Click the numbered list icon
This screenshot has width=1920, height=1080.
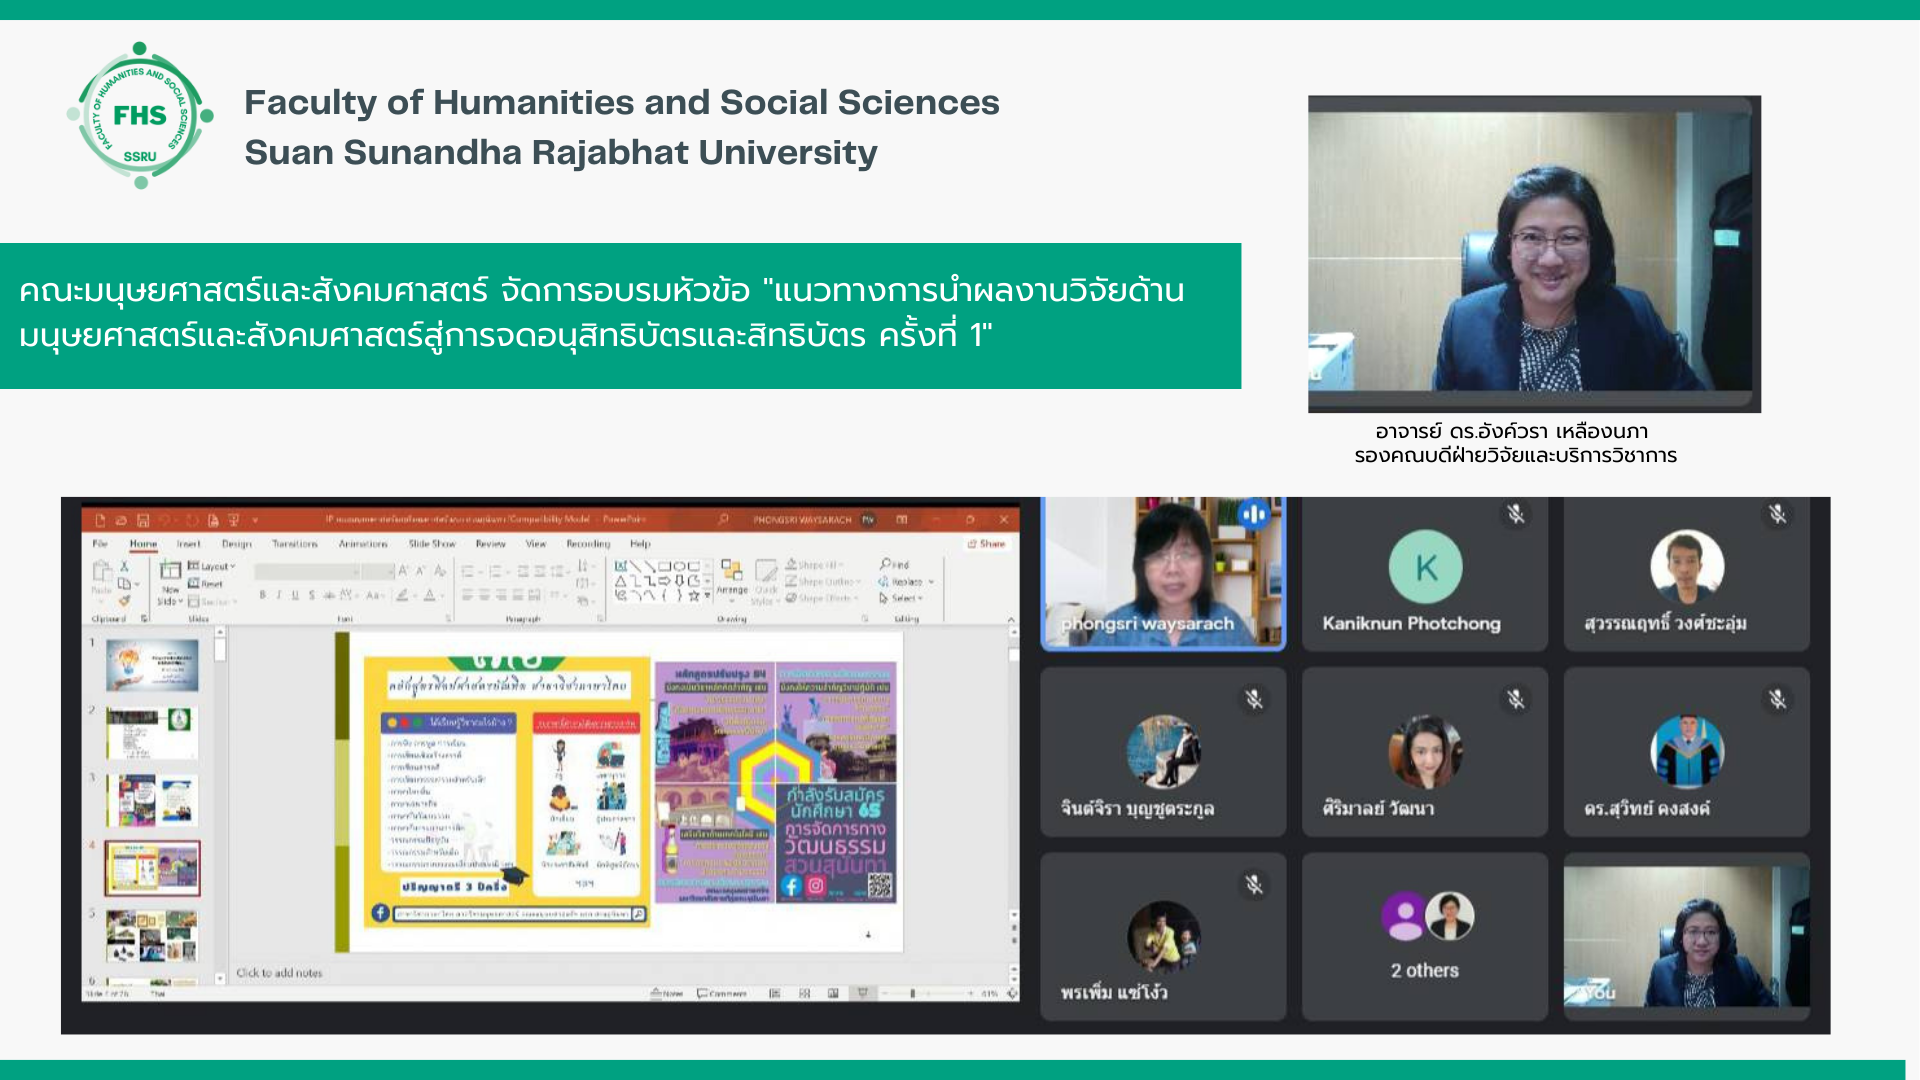click(x=496, y=571)
